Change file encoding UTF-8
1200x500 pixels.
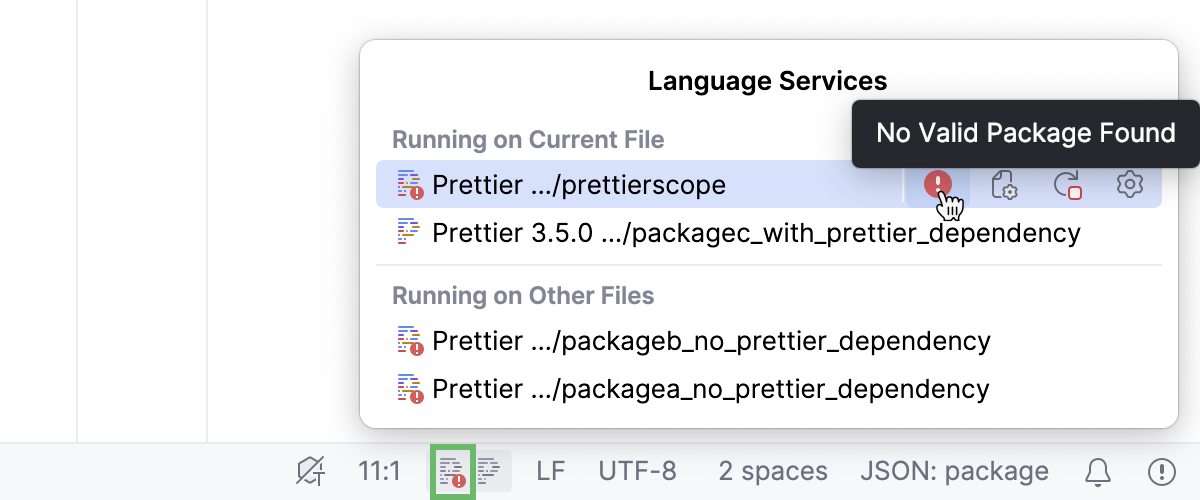click(637, 471)
